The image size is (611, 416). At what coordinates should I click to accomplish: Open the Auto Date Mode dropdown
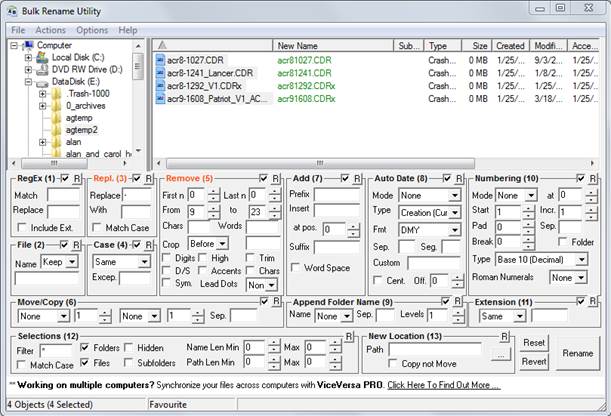point(430,195)
